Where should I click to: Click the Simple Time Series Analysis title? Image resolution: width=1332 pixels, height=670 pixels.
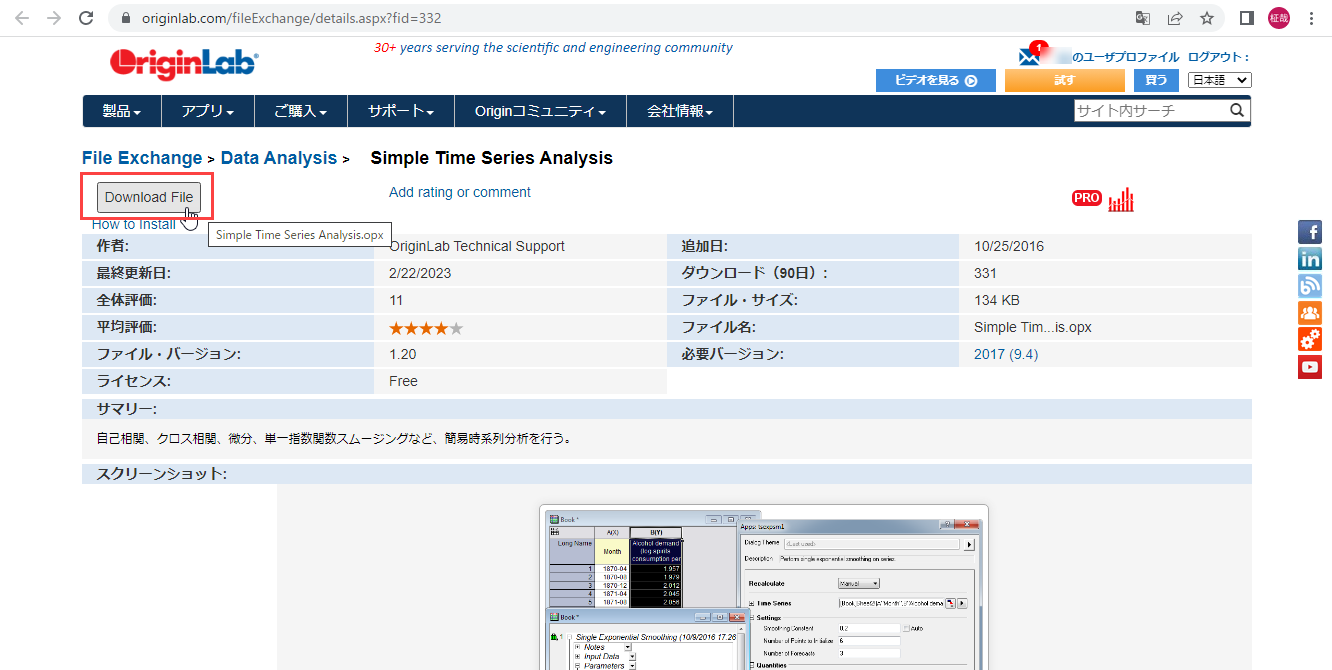[492, 158]
